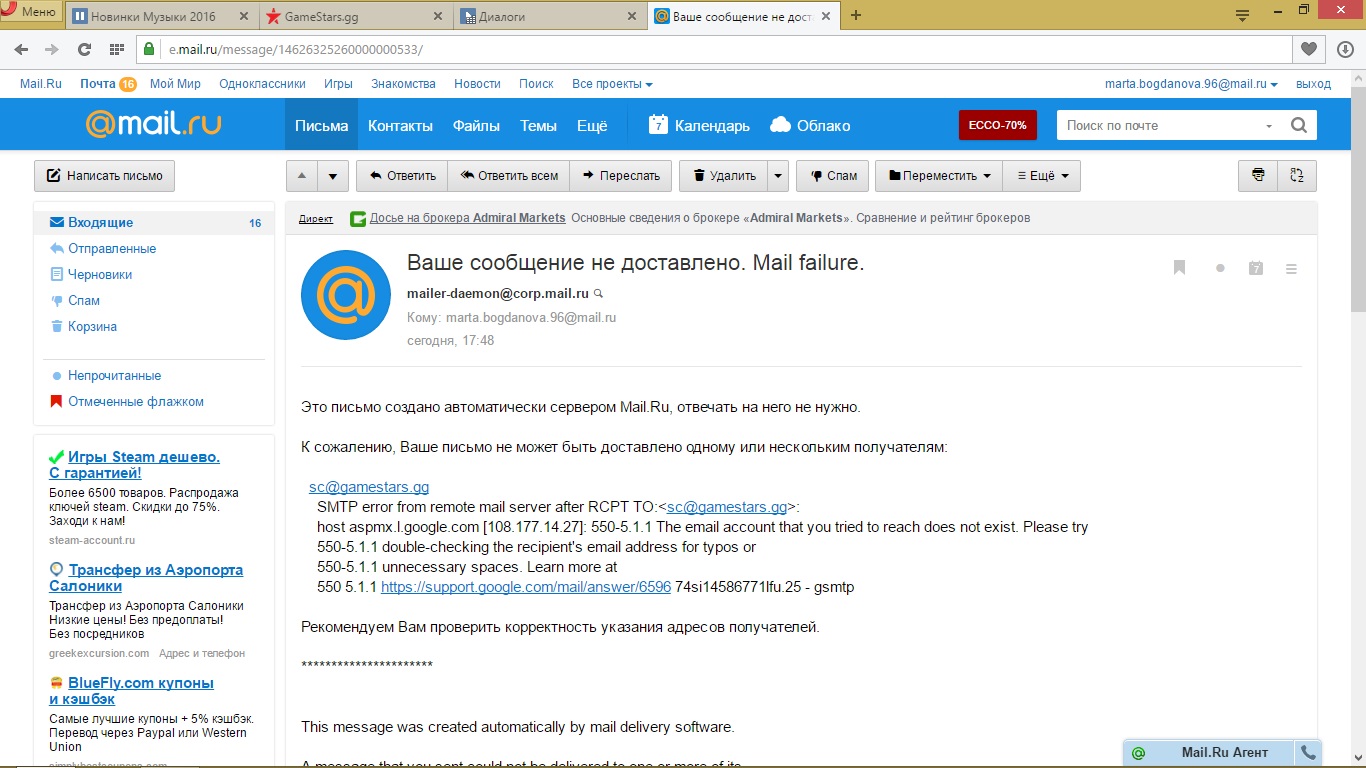Viewport: 1366px width, 768px height.
Task: Print the message printer icon
Action: pos(1258,175)
